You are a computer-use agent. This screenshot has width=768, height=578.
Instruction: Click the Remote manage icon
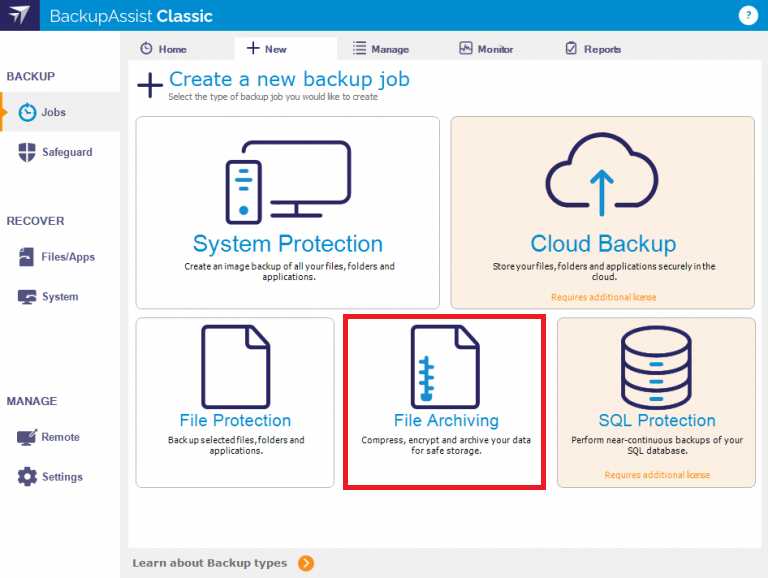click(27, 437)
